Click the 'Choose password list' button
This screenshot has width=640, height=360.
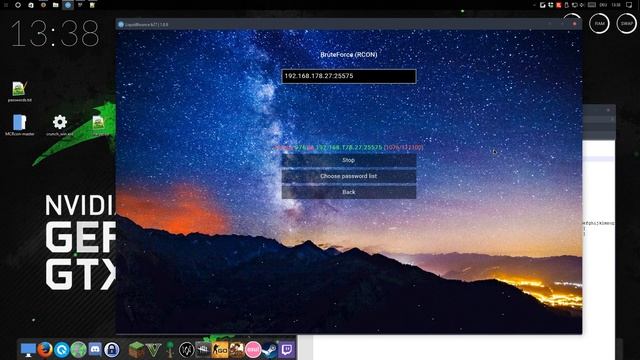click(349, 176)
